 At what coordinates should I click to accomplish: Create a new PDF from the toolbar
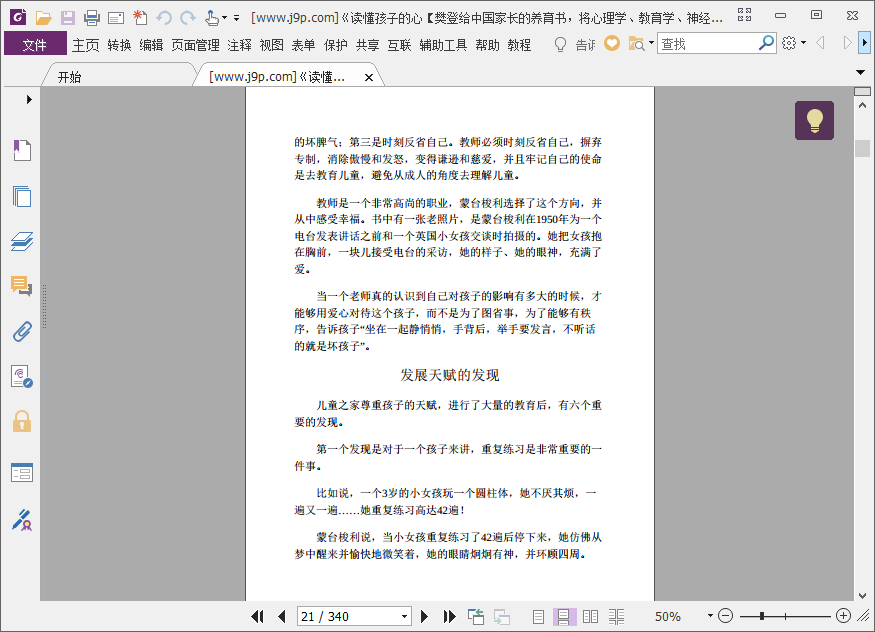click(x=140, y=18)
